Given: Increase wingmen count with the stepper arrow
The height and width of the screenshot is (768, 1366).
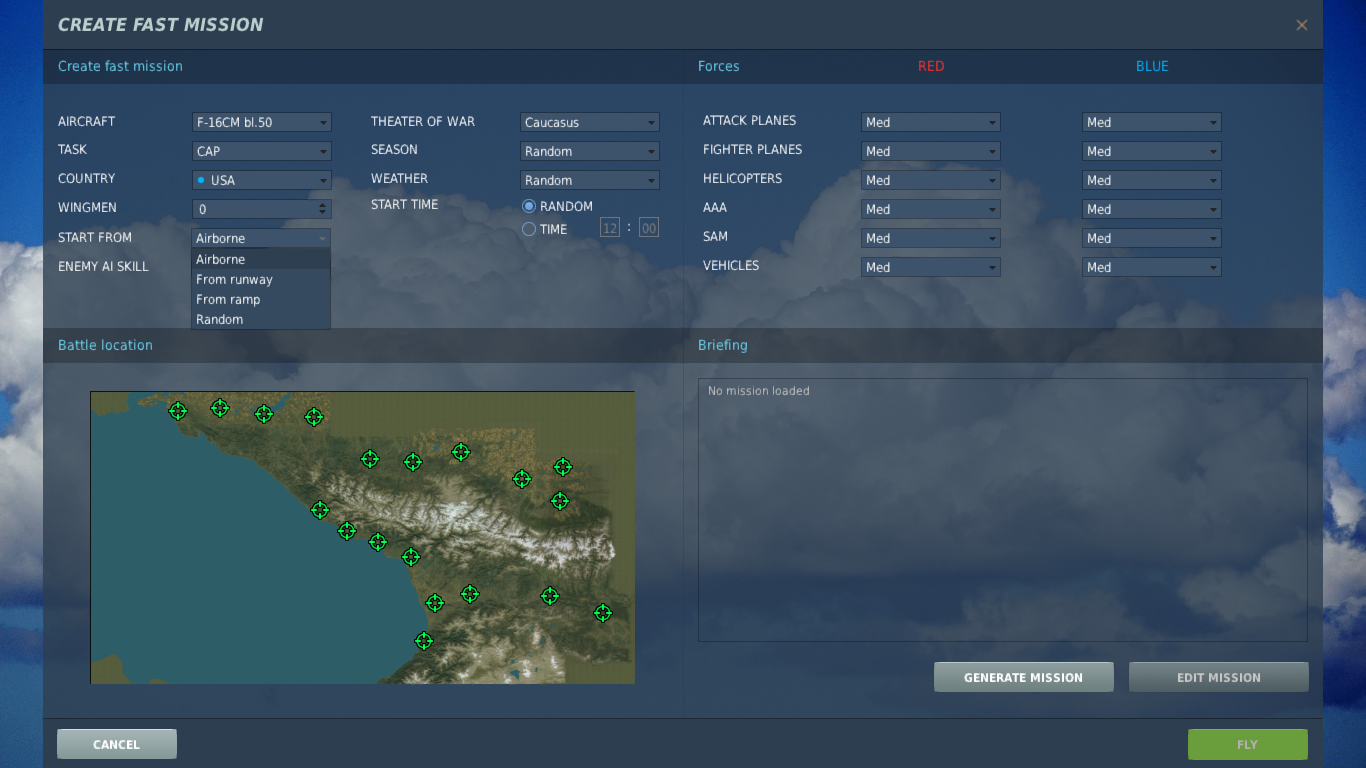Looking at the screenshot, I should [x=322, y=205].
